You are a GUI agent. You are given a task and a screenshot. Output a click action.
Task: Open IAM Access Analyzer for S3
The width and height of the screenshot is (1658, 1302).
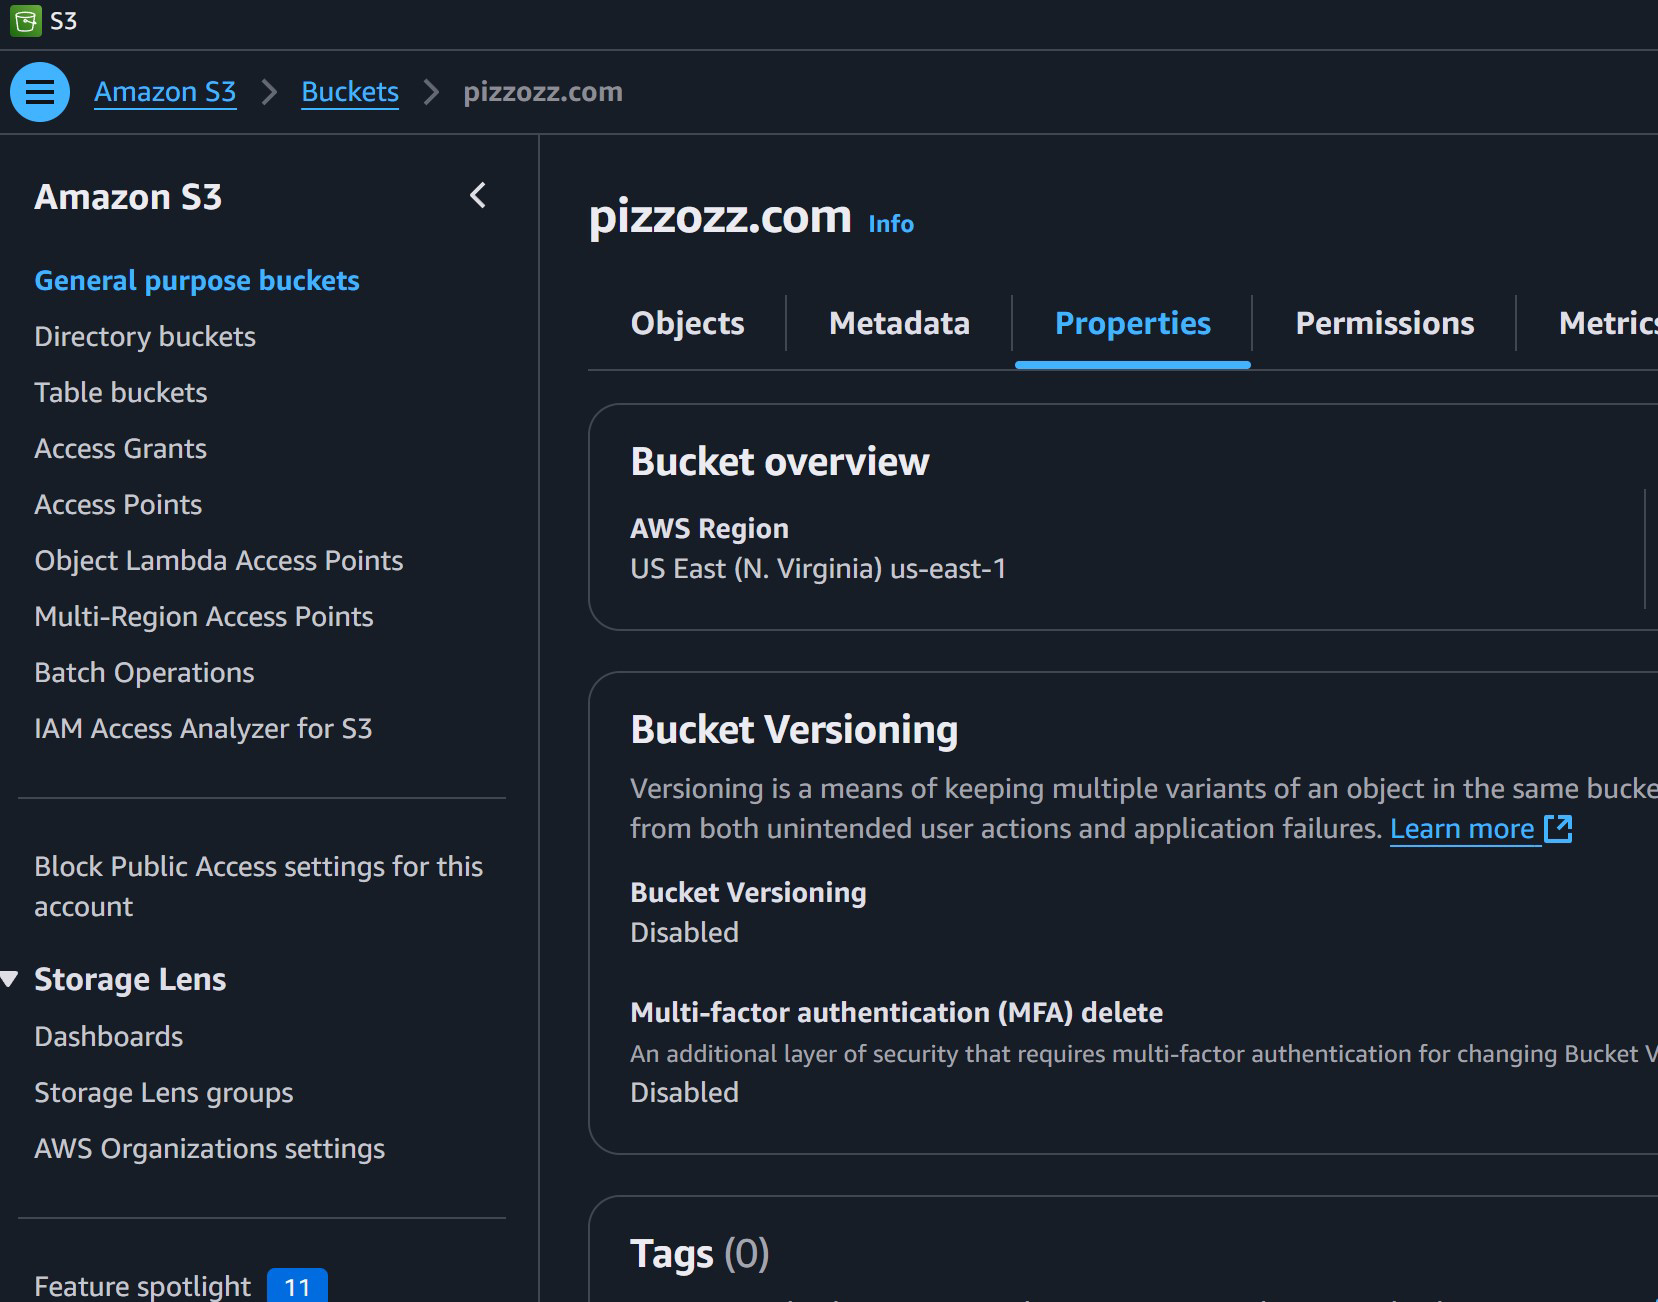click(203, 729)
